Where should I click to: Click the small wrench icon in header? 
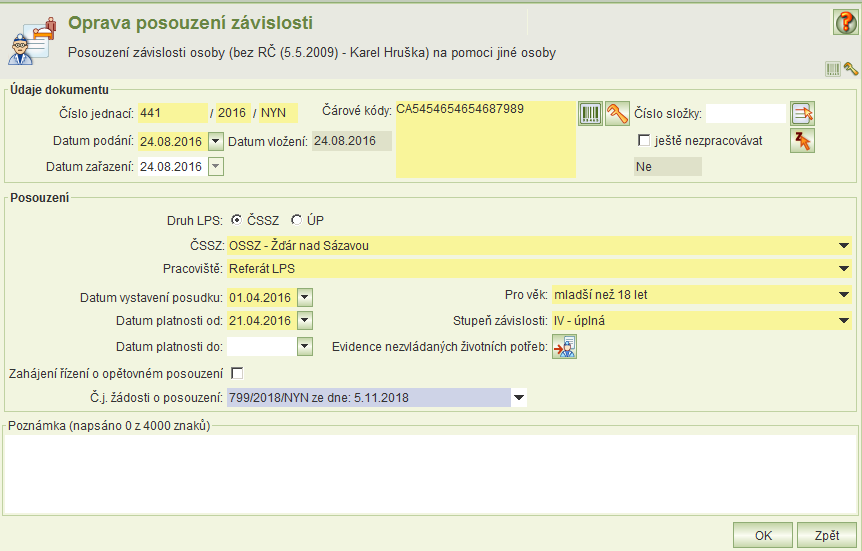pos(850,69)
